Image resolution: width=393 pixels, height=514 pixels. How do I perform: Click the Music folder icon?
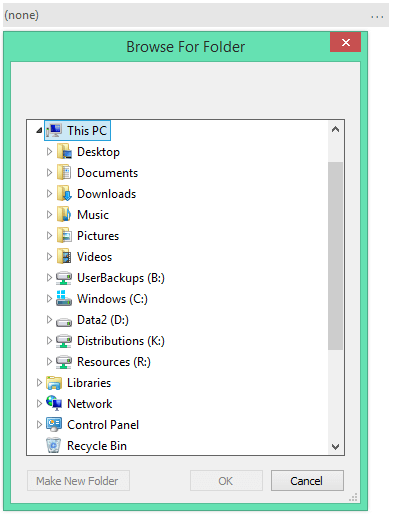tap(64, 215)
